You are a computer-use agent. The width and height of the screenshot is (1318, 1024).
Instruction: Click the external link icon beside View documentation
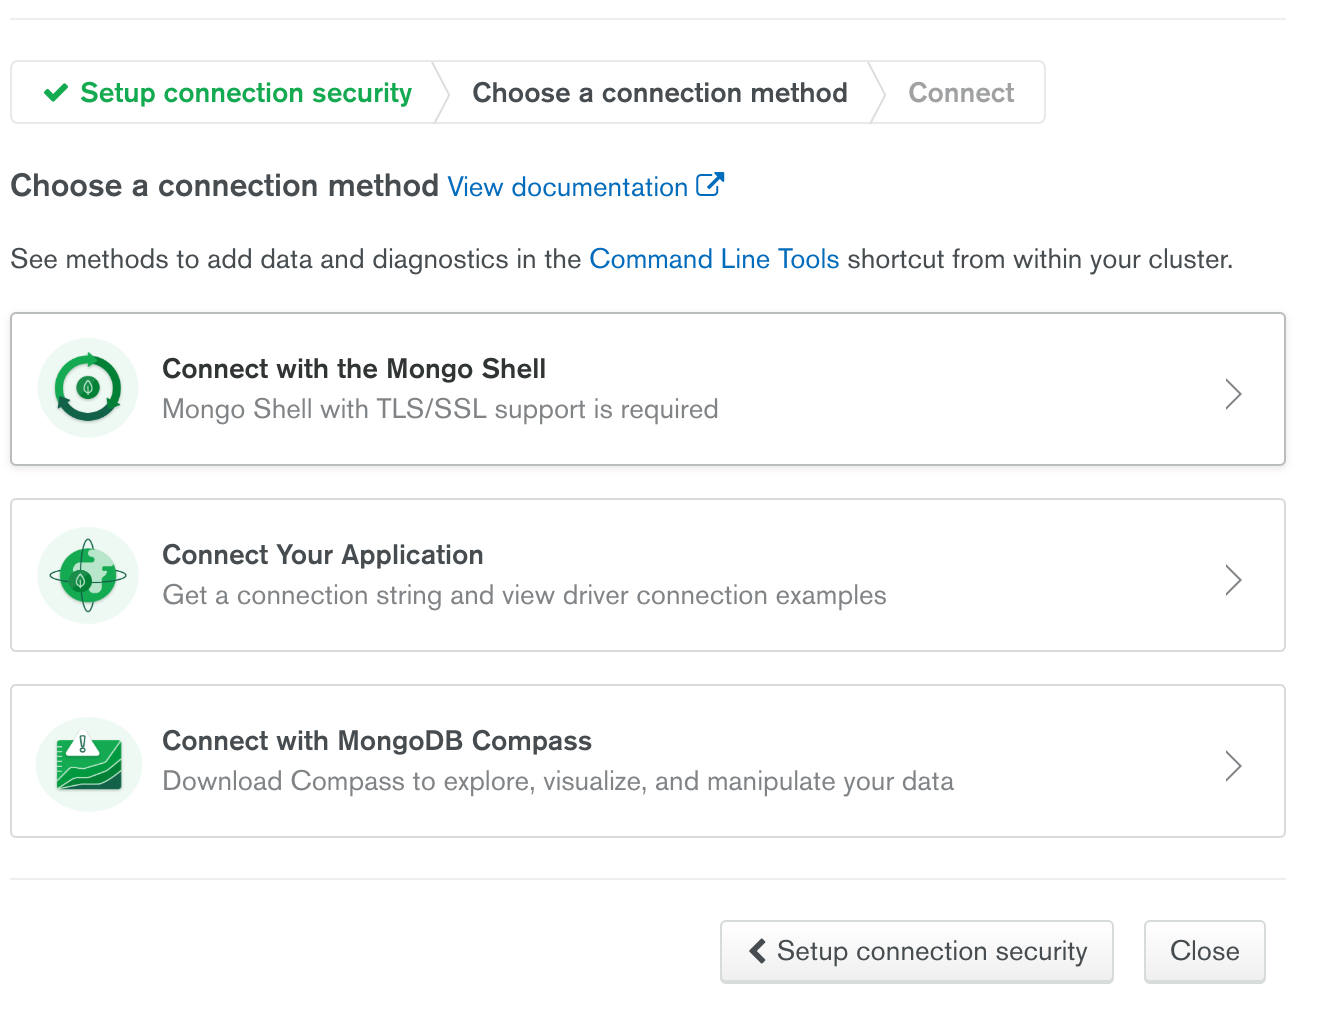click(711, 183)
